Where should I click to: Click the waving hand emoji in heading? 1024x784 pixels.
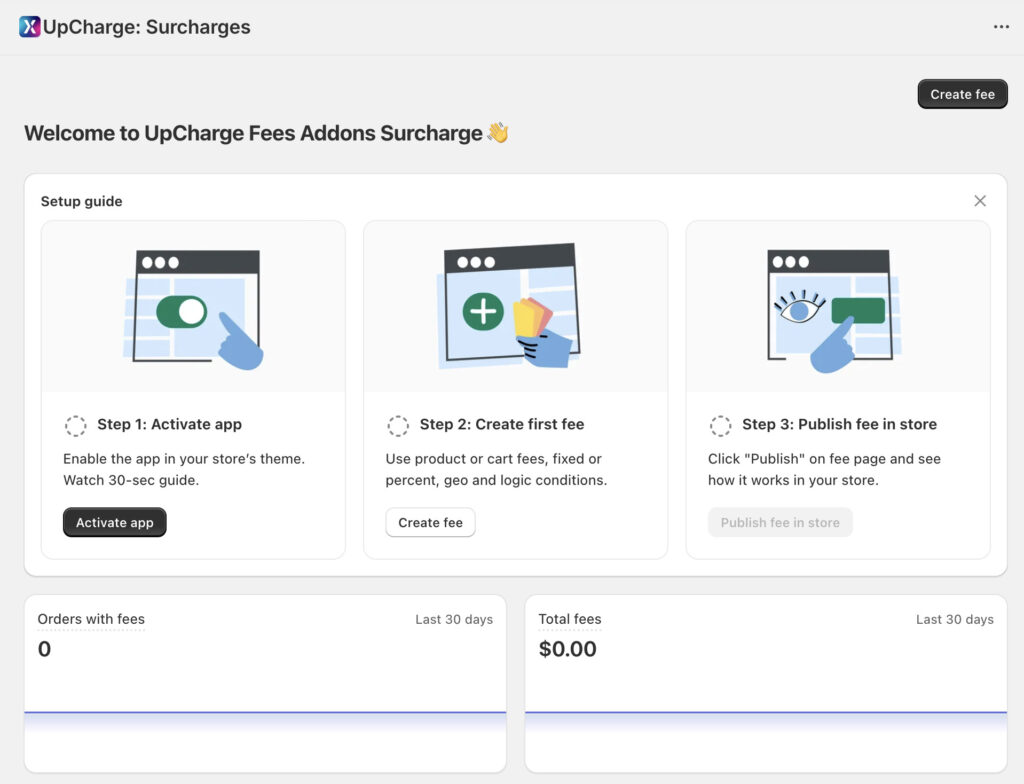498,133
